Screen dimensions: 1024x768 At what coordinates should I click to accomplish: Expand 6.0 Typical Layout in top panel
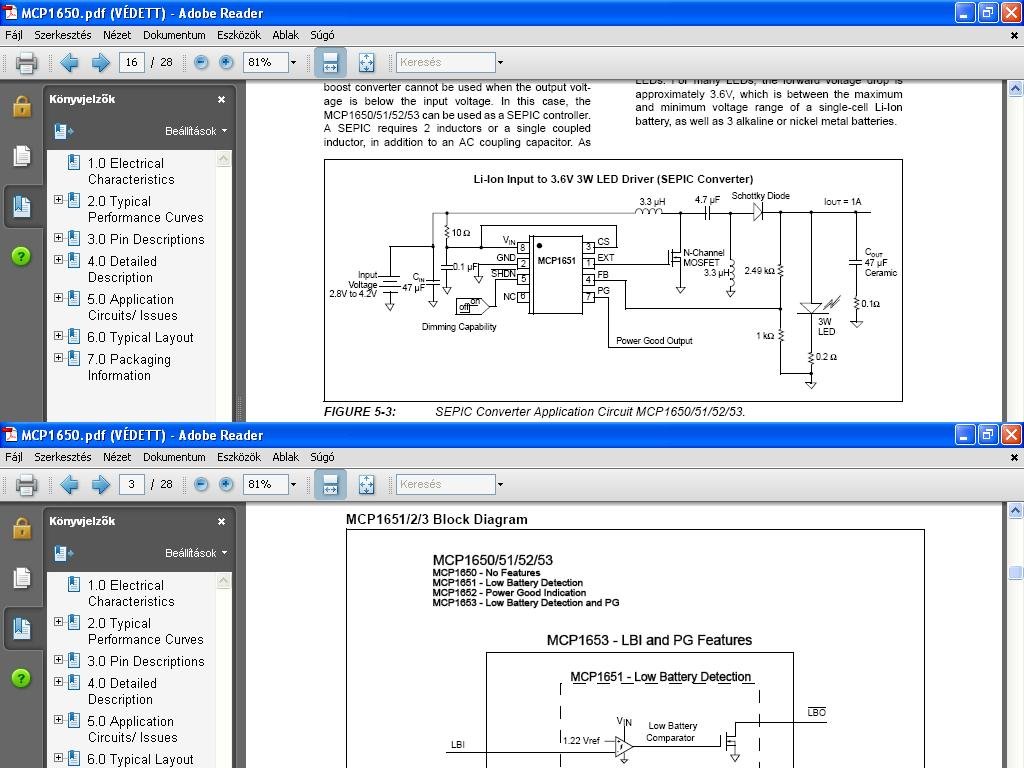[x=58, y=336]
